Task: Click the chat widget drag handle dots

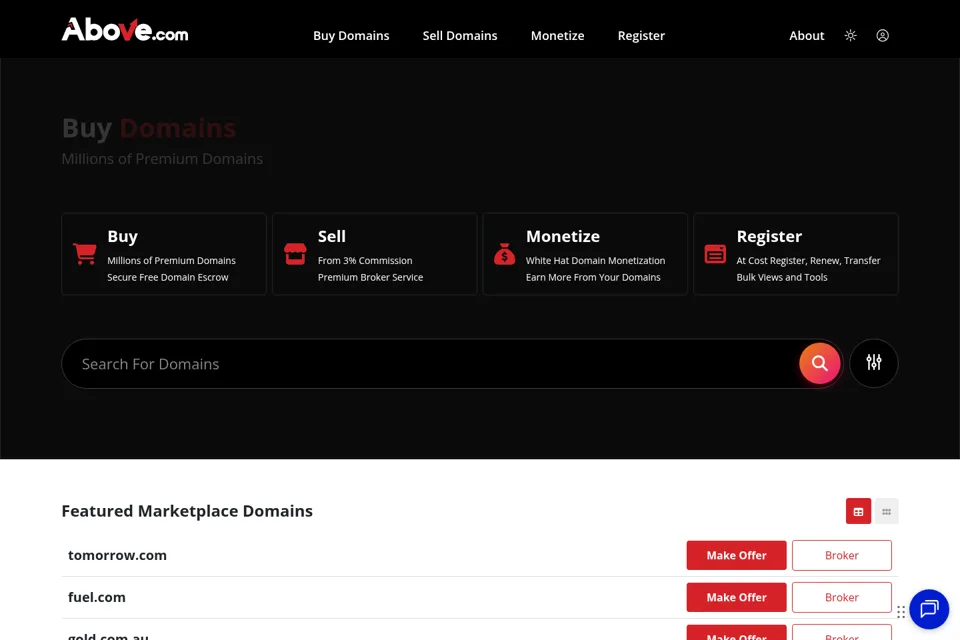Action: [901, 612]
